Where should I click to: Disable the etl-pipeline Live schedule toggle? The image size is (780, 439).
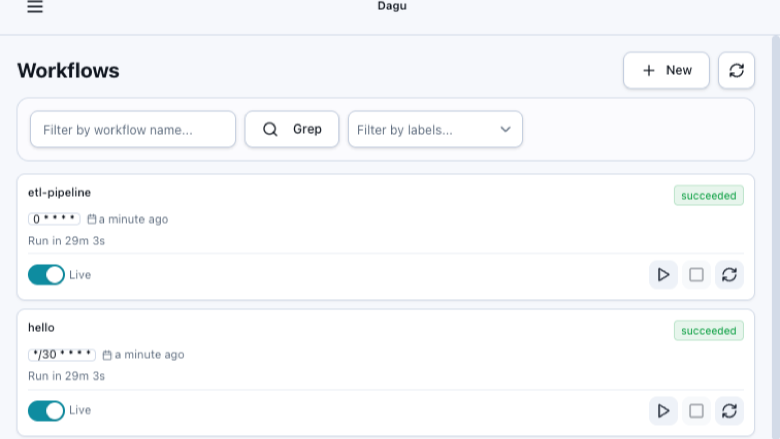tap(46, 275)
